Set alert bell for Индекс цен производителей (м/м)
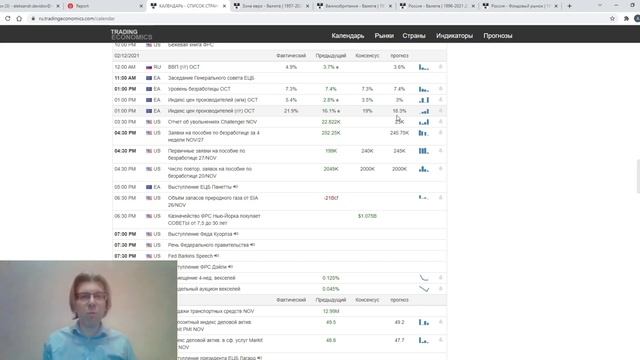 440,100
